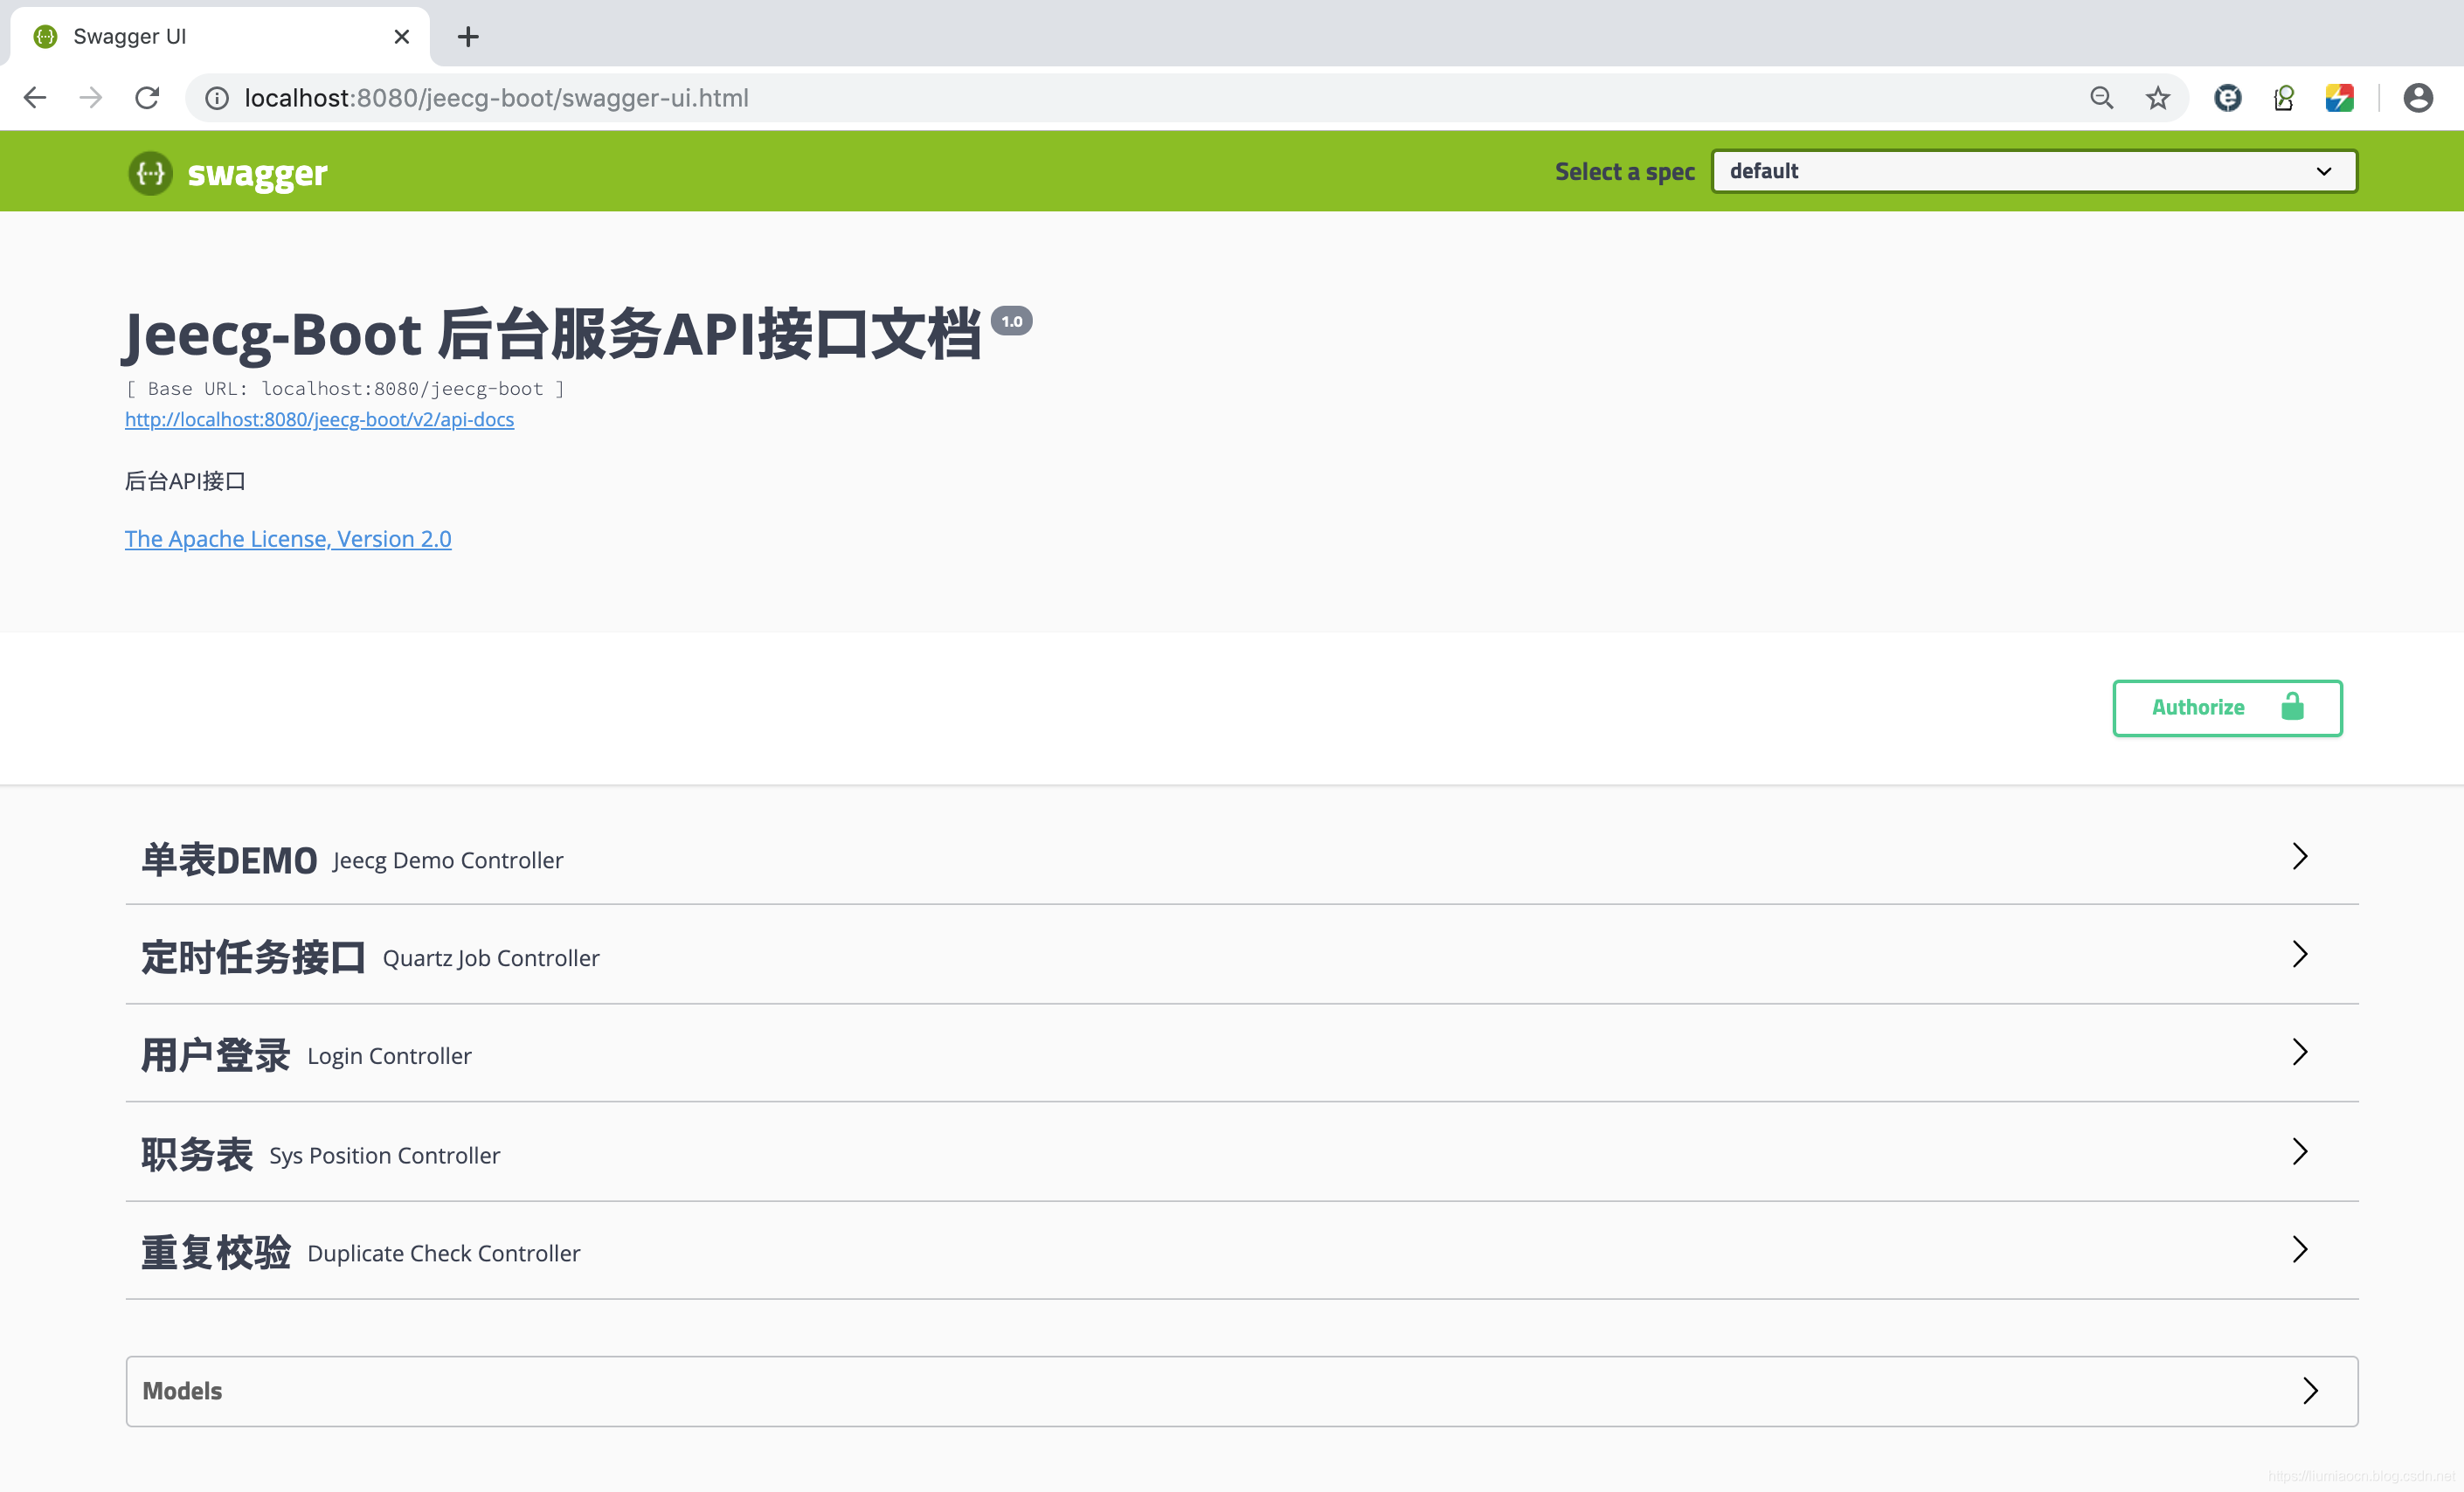
Task: Select the default spec dropdown
Action: click(x=2032, y=170)
